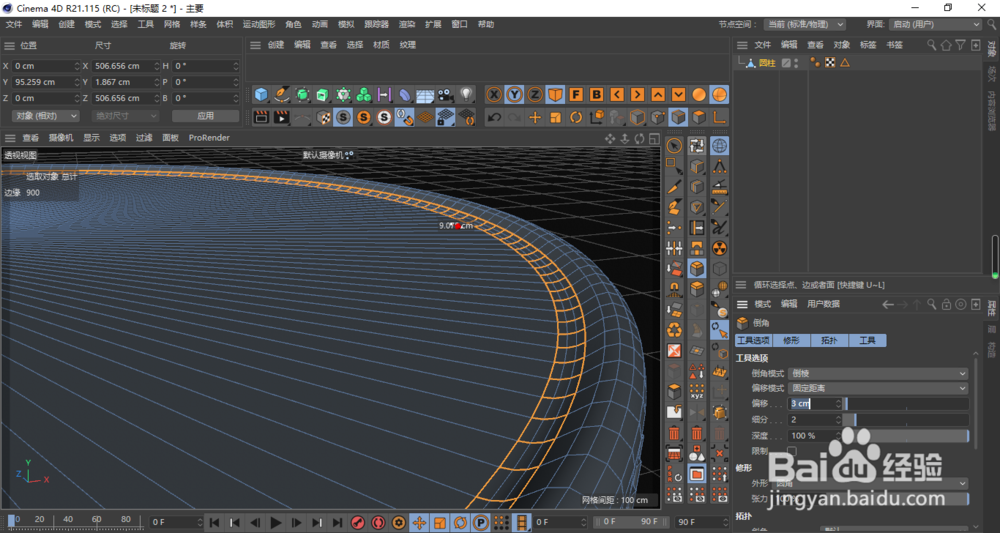Click the record keyframe red button
Image resolution: width=1000 pixels, height=533 pixels.
click(358, 523)
